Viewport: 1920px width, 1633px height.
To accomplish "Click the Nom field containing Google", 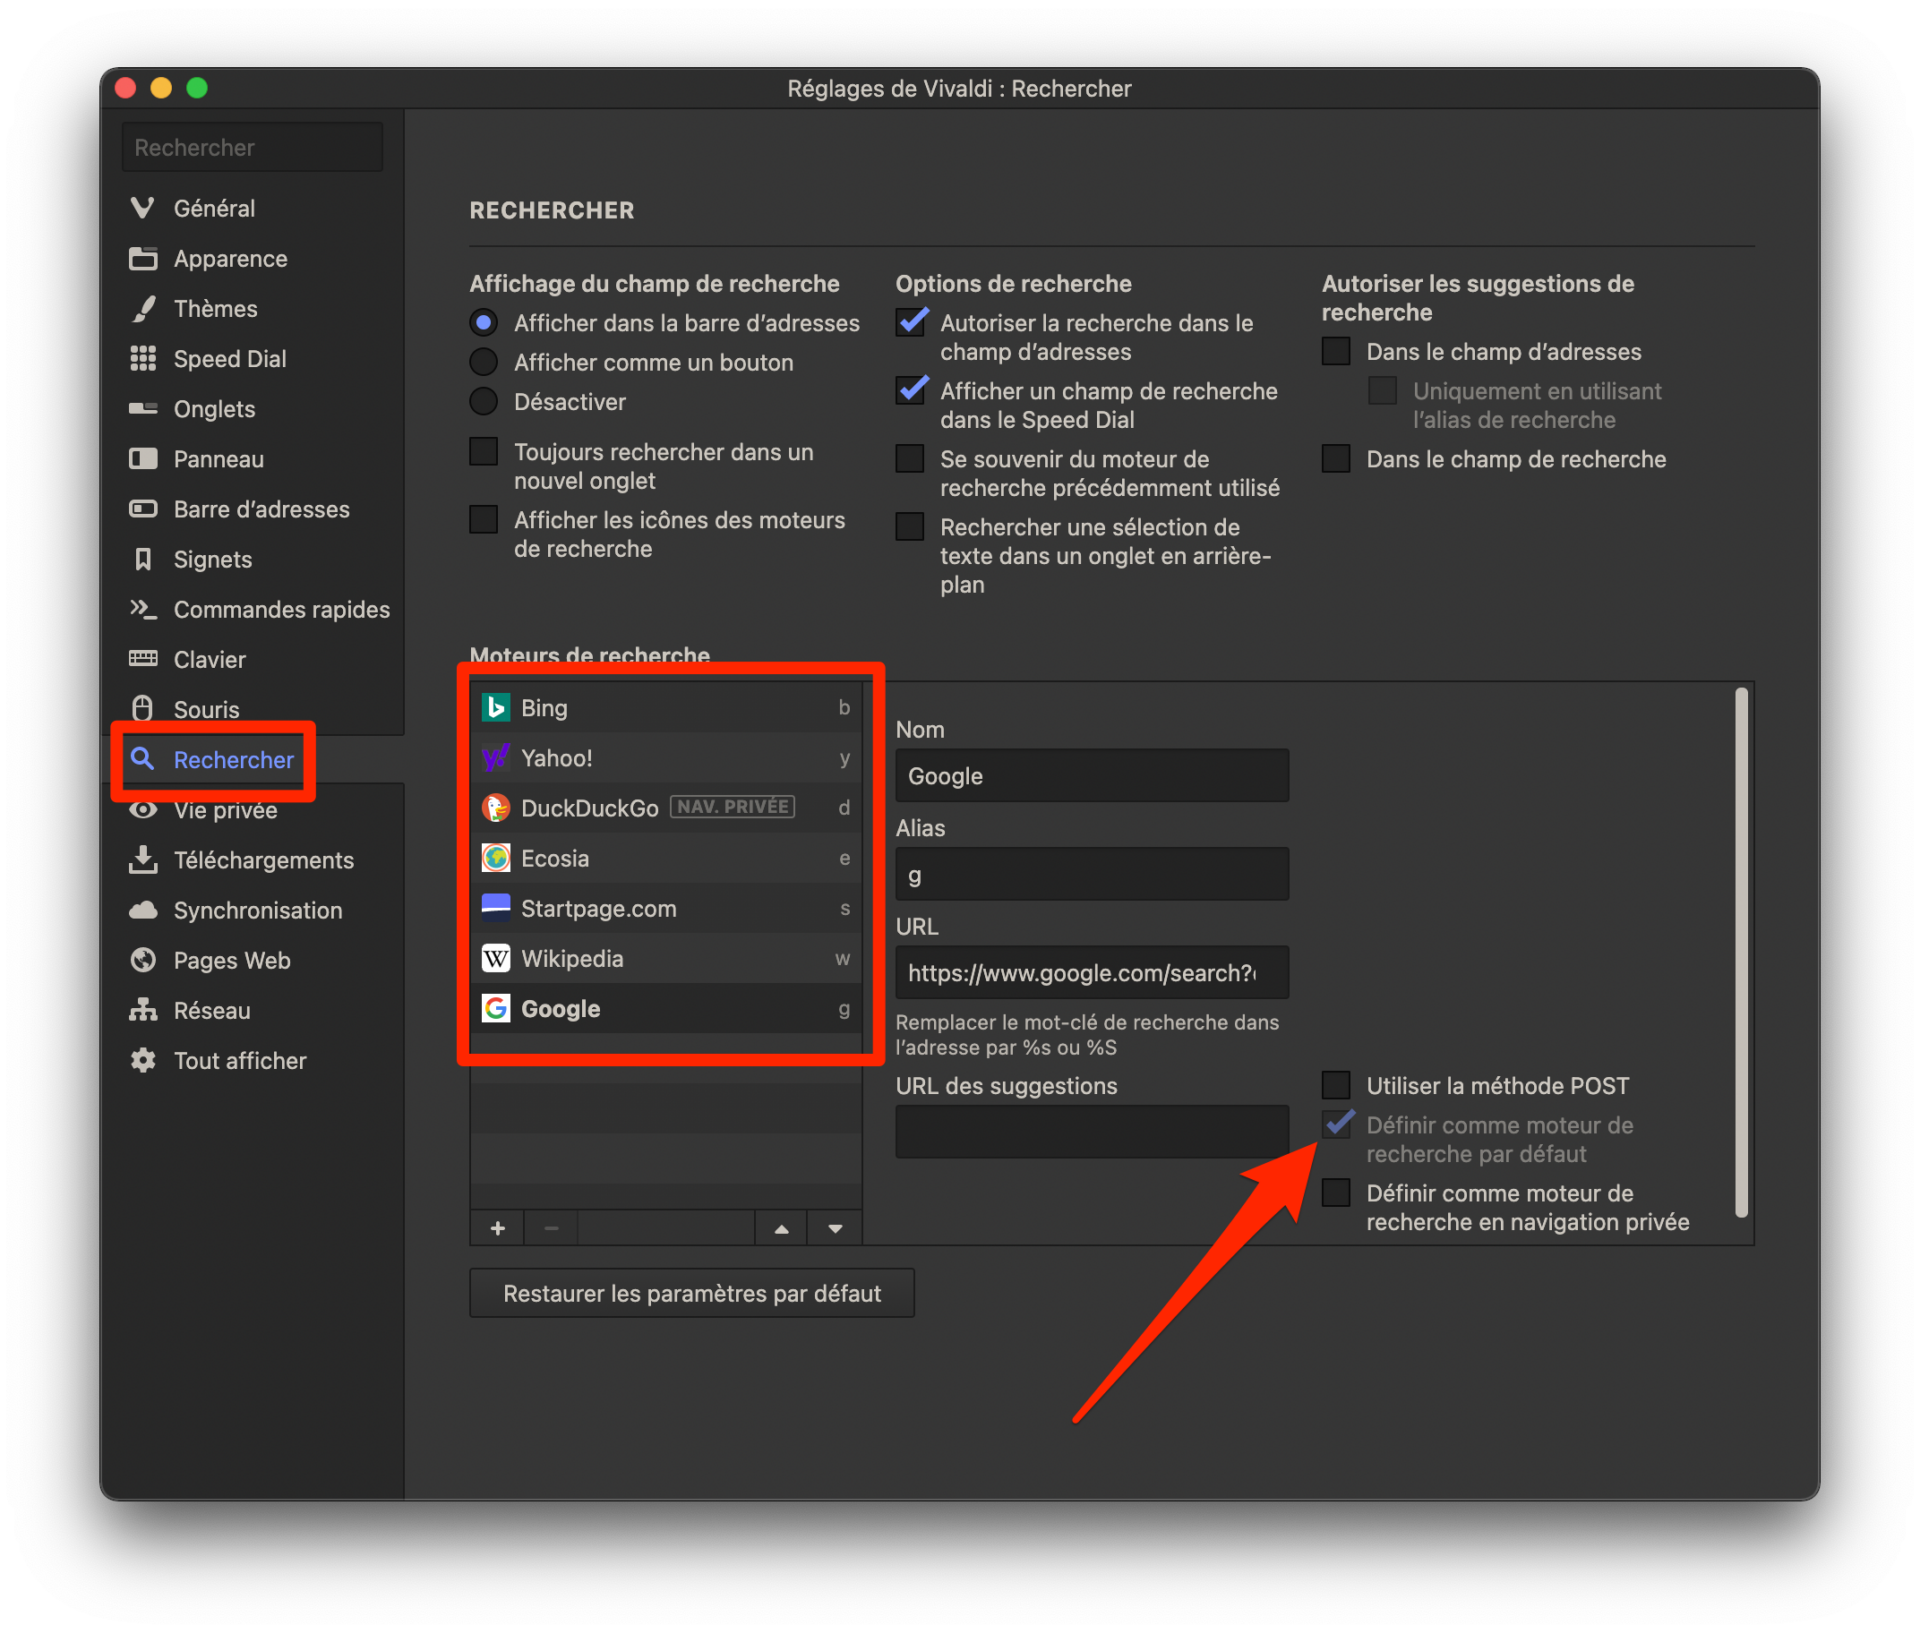I will pos(1092,775).
